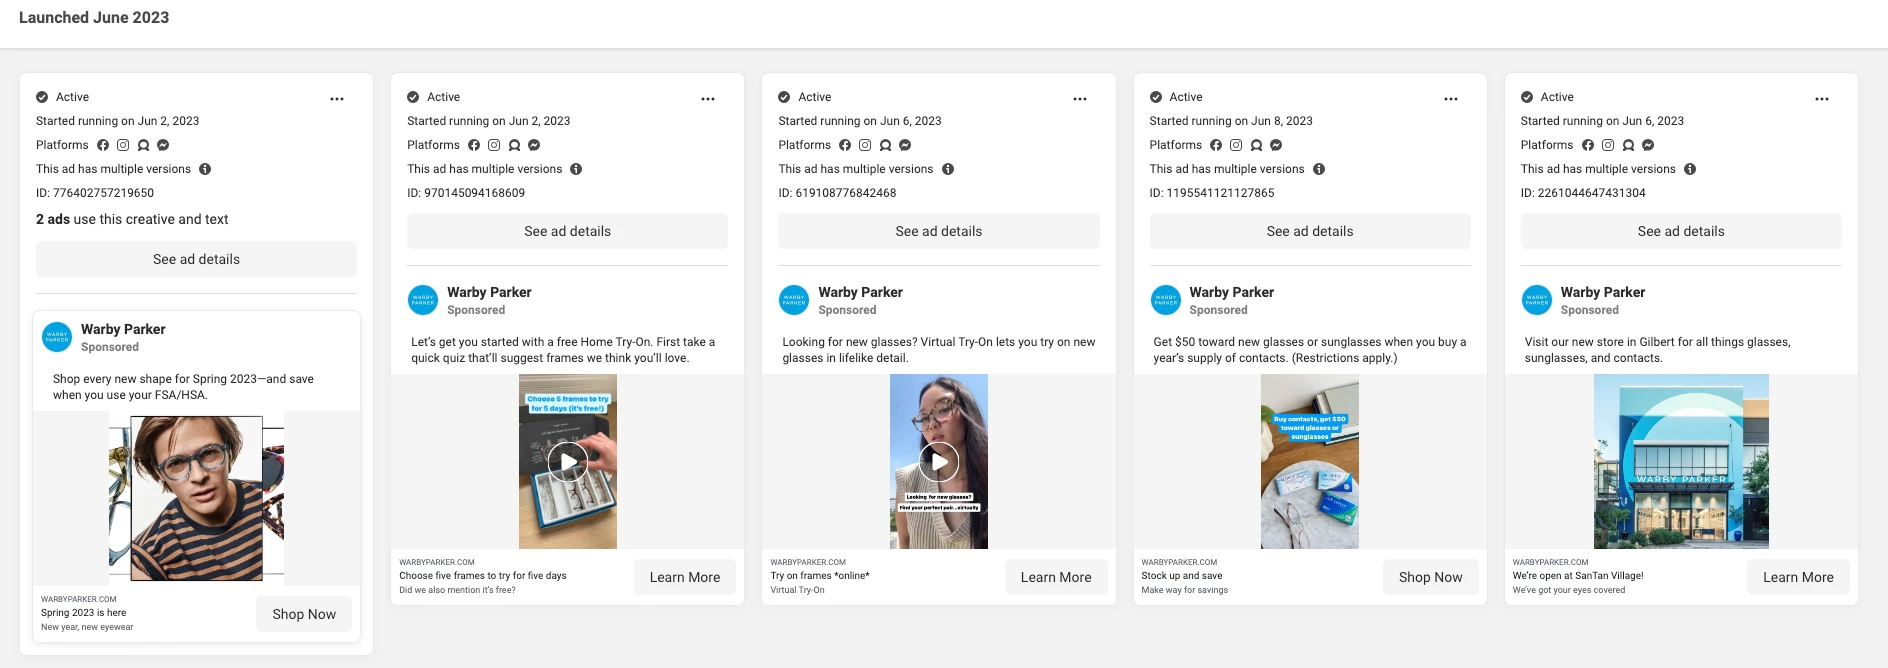Click info icon on Gilbert store ad

1690,169
